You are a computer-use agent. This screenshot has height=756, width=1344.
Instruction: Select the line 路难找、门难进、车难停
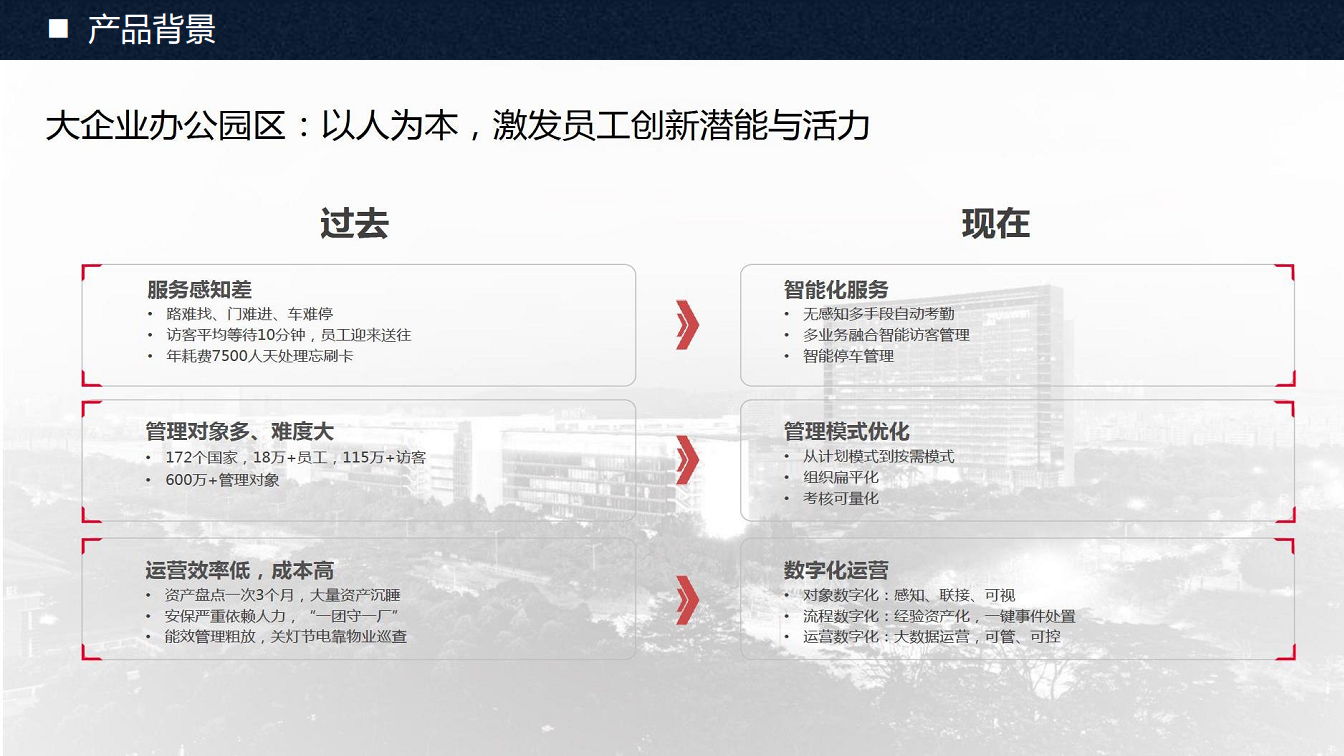point(249,314)
